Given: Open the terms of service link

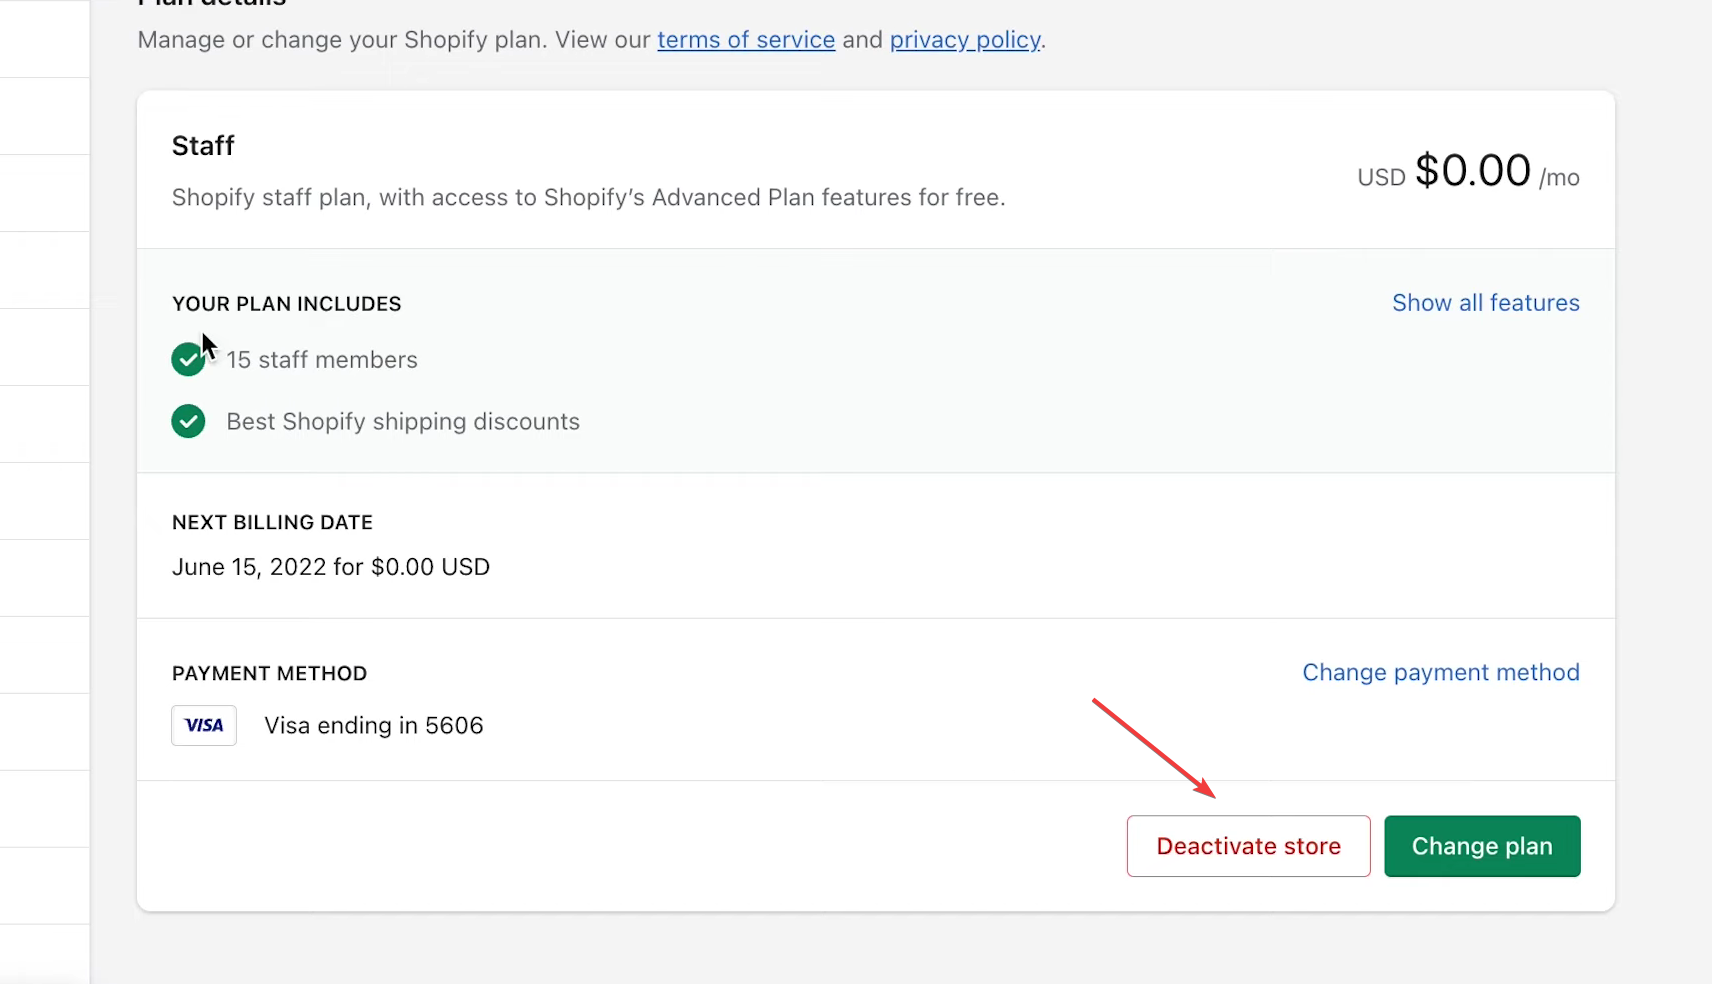Looking at the screenshot, I should point(746,40).
